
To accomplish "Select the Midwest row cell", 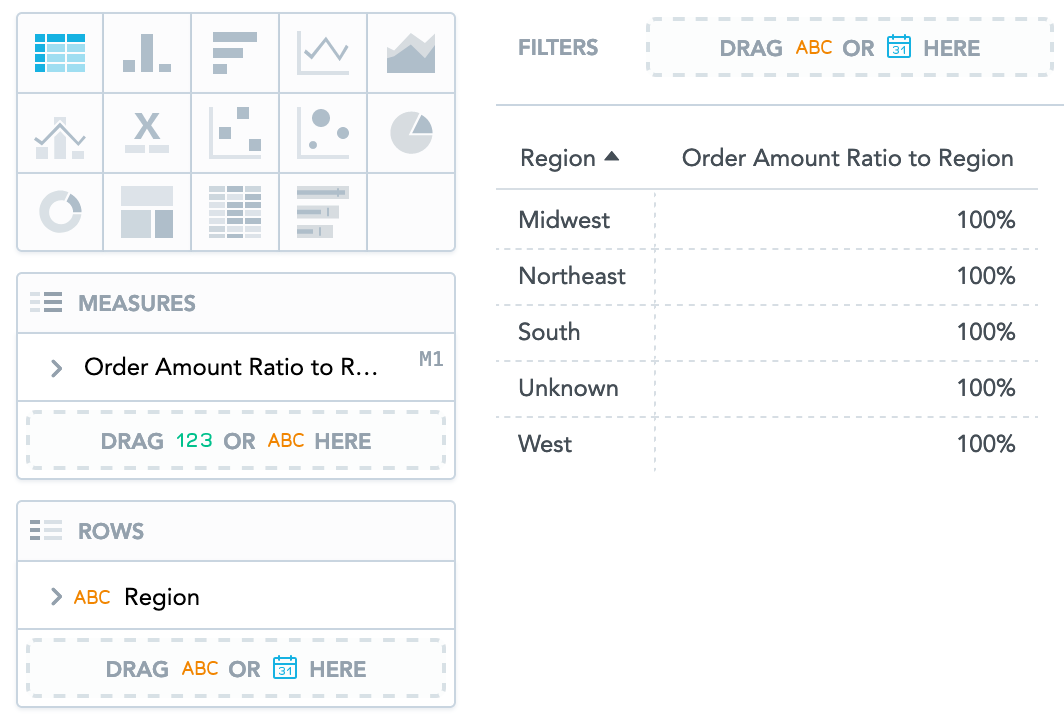I will click(x=564, y=220).
